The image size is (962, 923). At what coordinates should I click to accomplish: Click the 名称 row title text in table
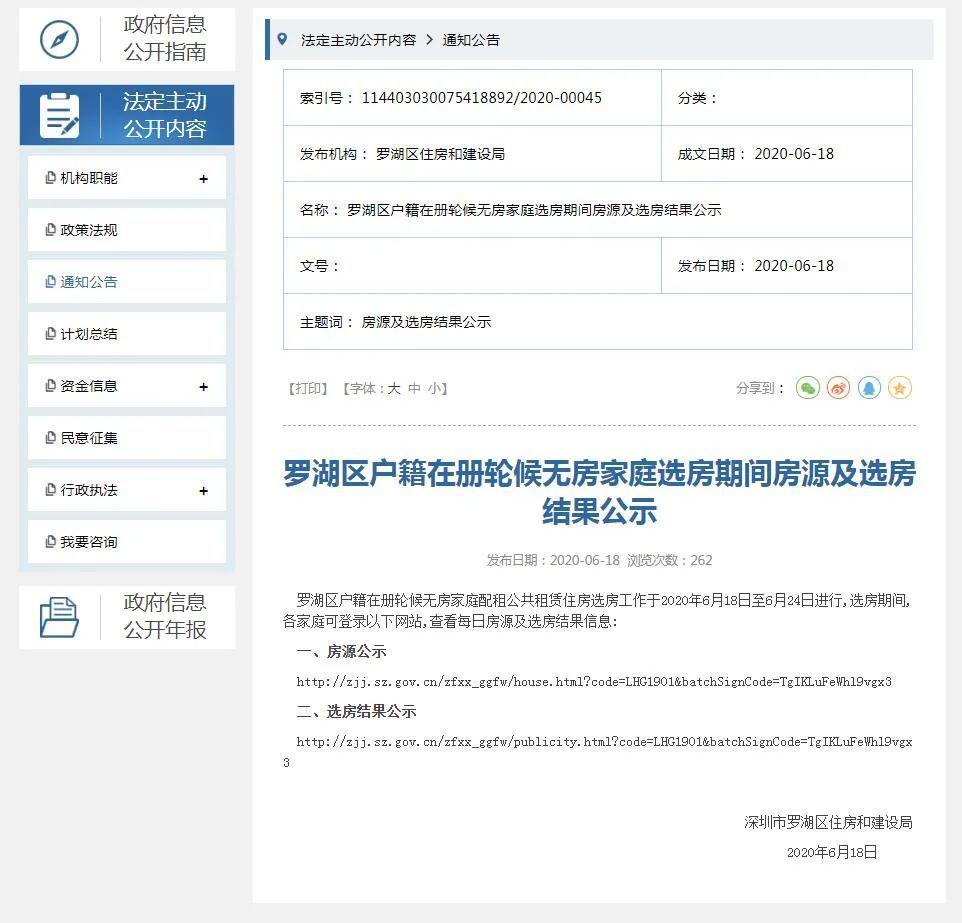534,210
